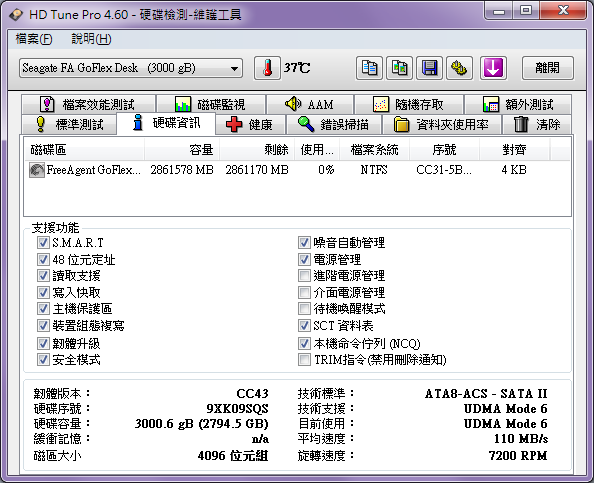Enable the 介面電源管理 checkbox

[304, 292]
